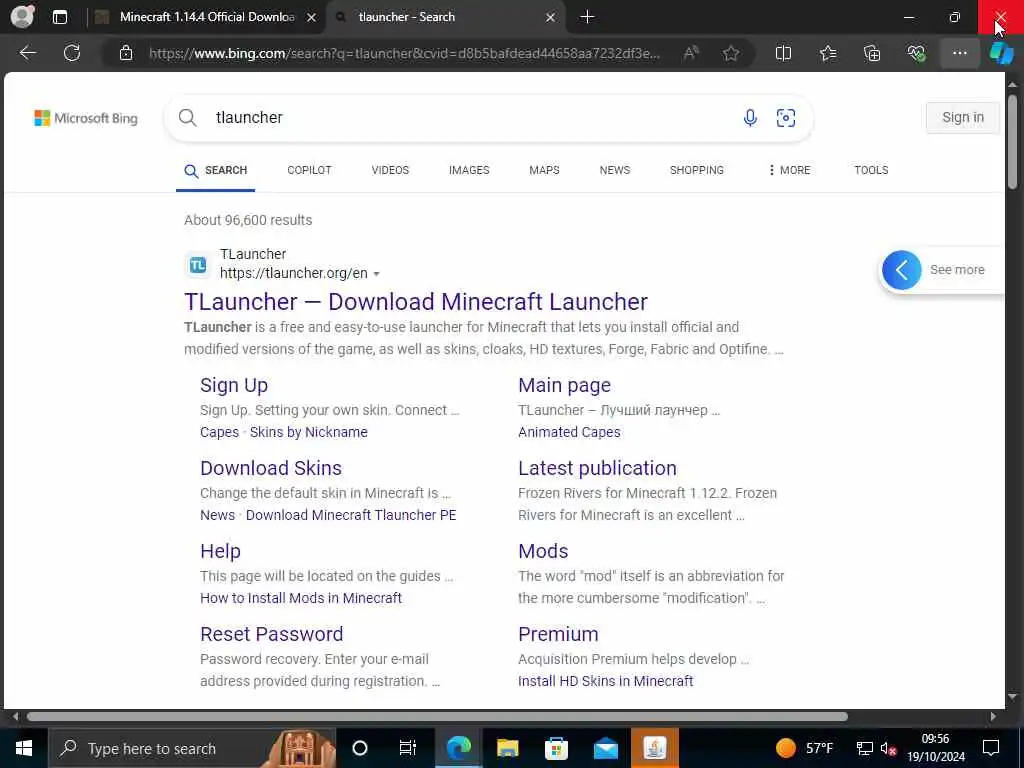Switch to the COPILOT tab
The image size is (1024, 768).
coord(309,170)
